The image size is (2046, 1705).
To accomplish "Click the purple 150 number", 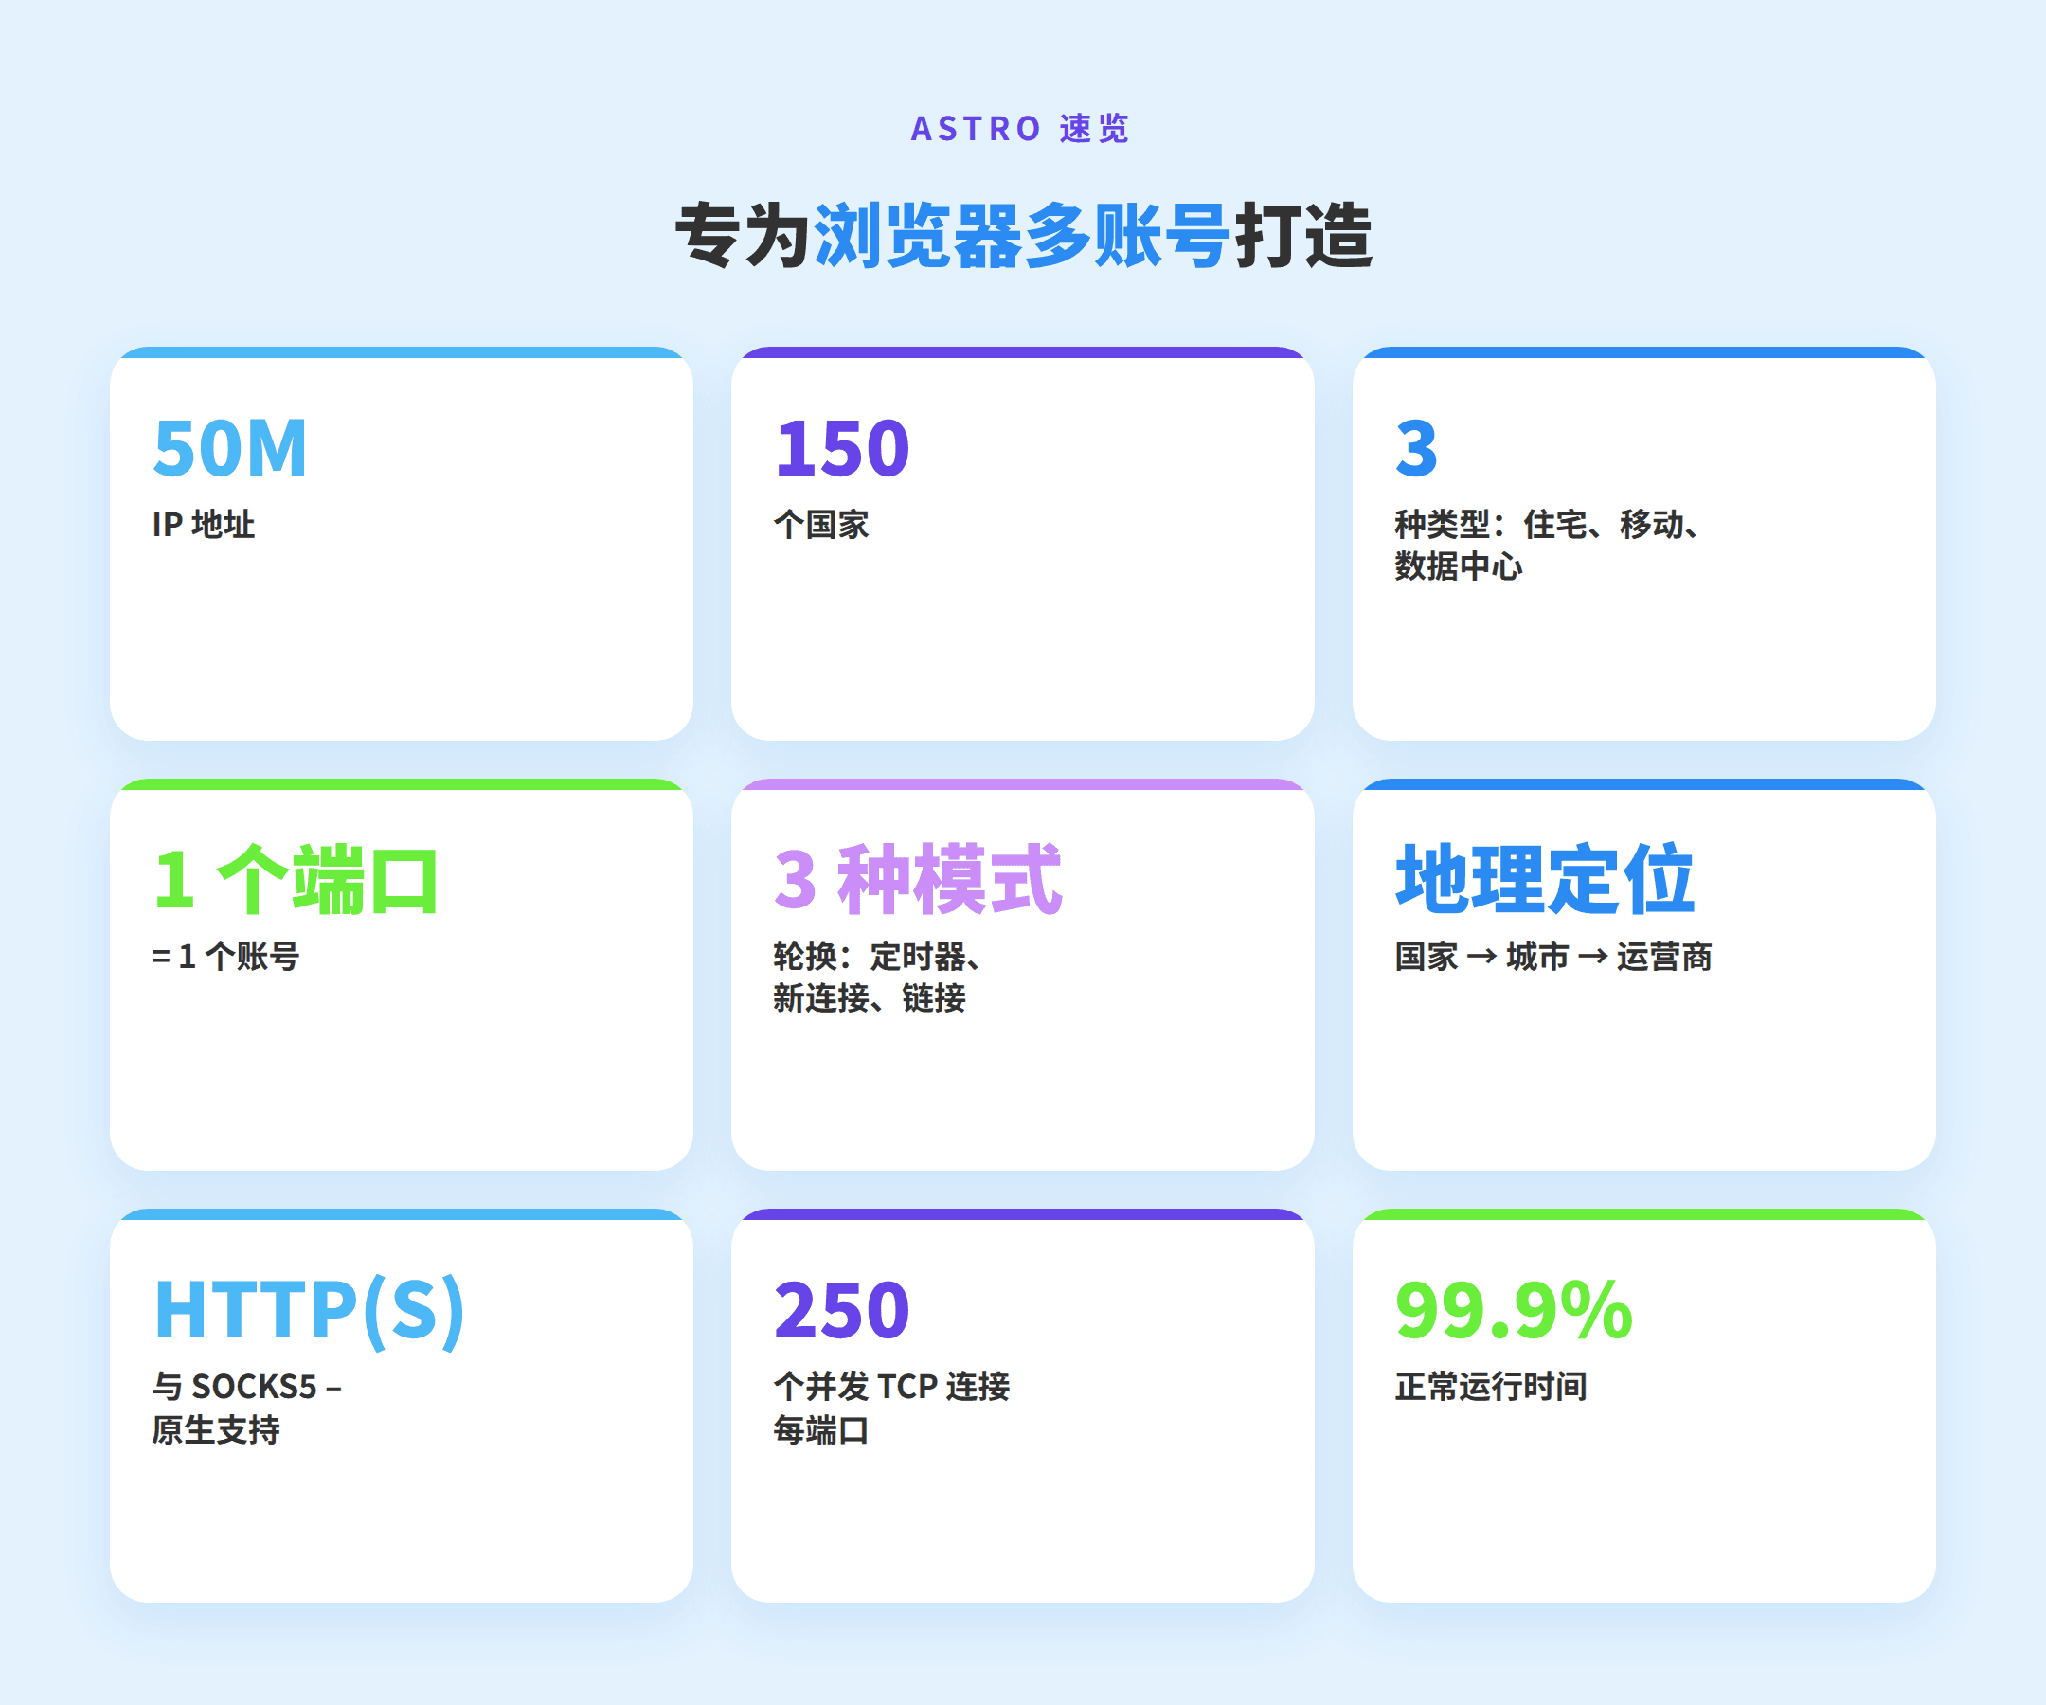I will tap(842, 448).
